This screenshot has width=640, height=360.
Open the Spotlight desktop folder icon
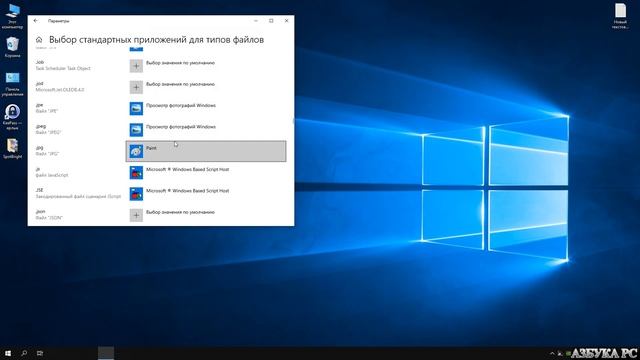pos(12,149)
